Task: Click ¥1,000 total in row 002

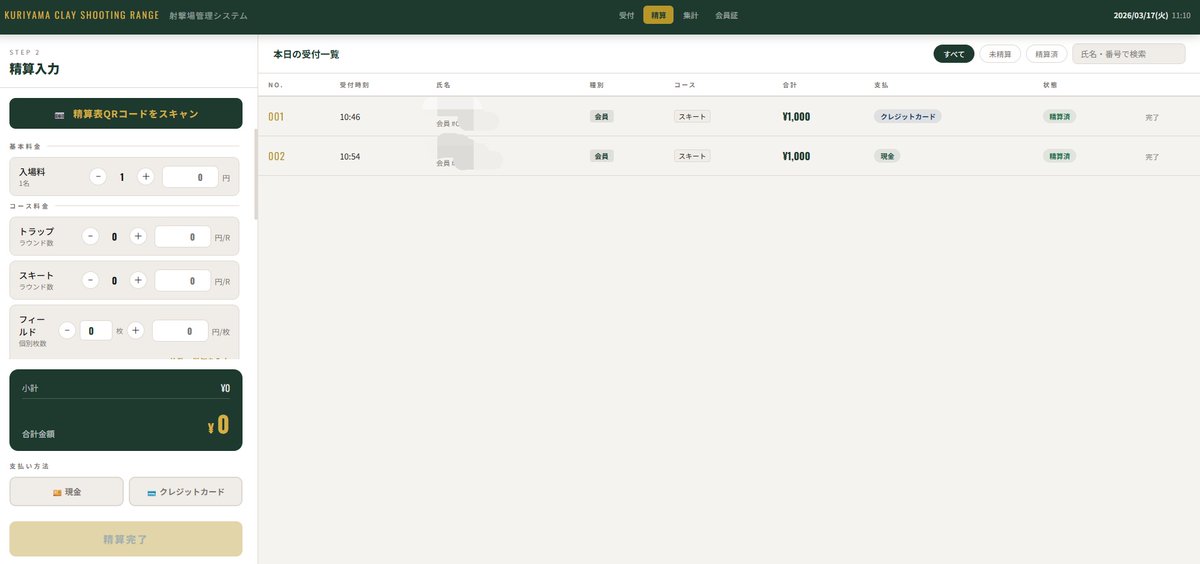Action: pyautogui.click(x=796, y=157)
